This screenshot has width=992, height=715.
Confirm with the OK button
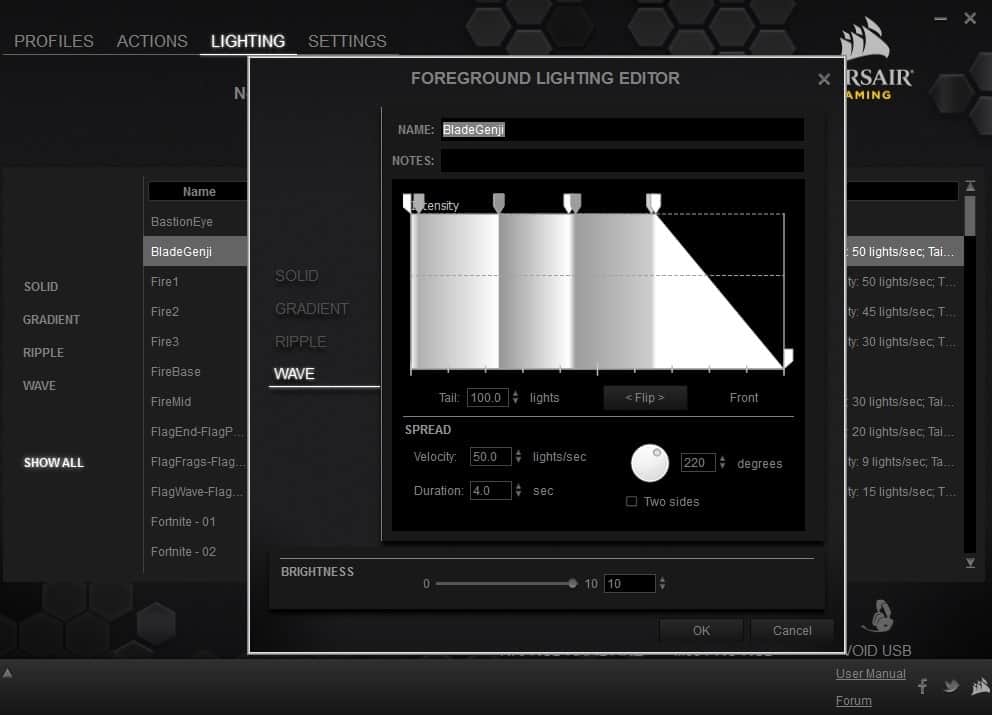pyautogui.click(x=701, y=630)
